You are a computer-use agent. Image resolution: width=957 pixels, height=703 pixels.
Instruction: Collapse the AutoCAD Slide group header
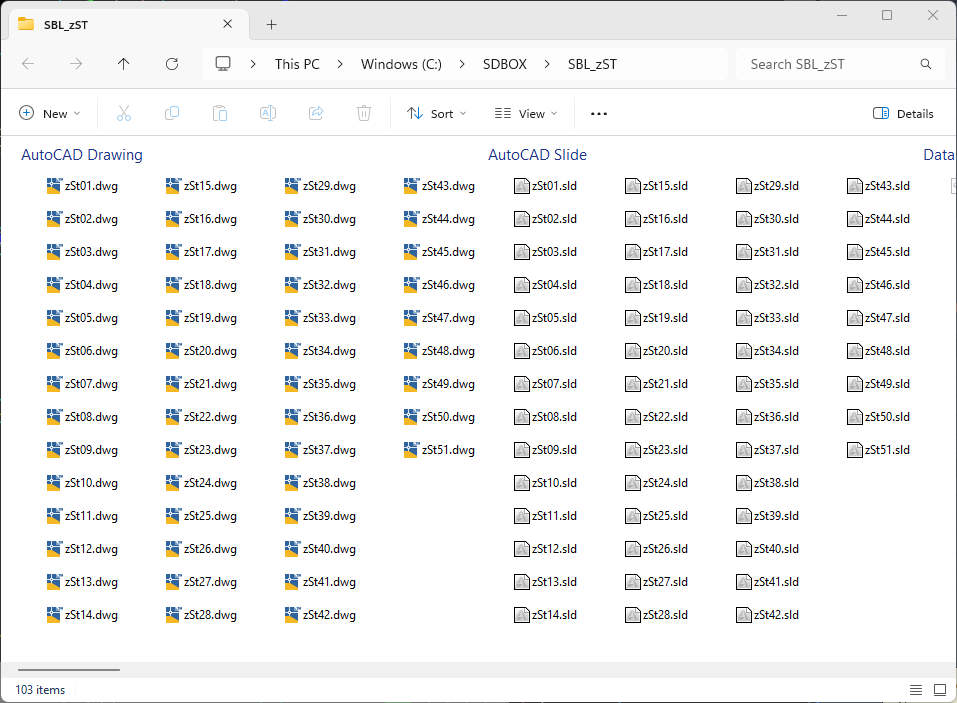pyautogui.click(x=537, y=154)
